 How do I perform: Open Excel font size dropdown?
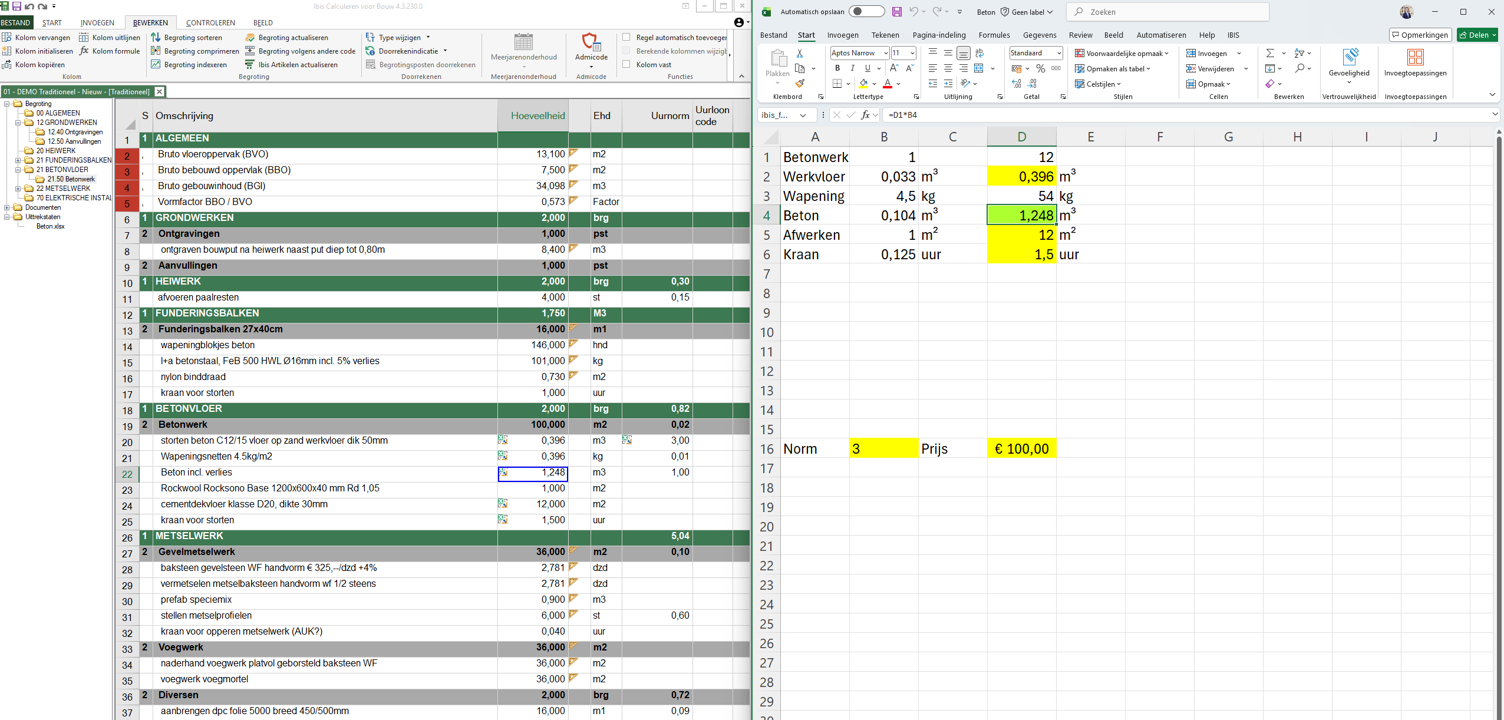pos(912,53)
